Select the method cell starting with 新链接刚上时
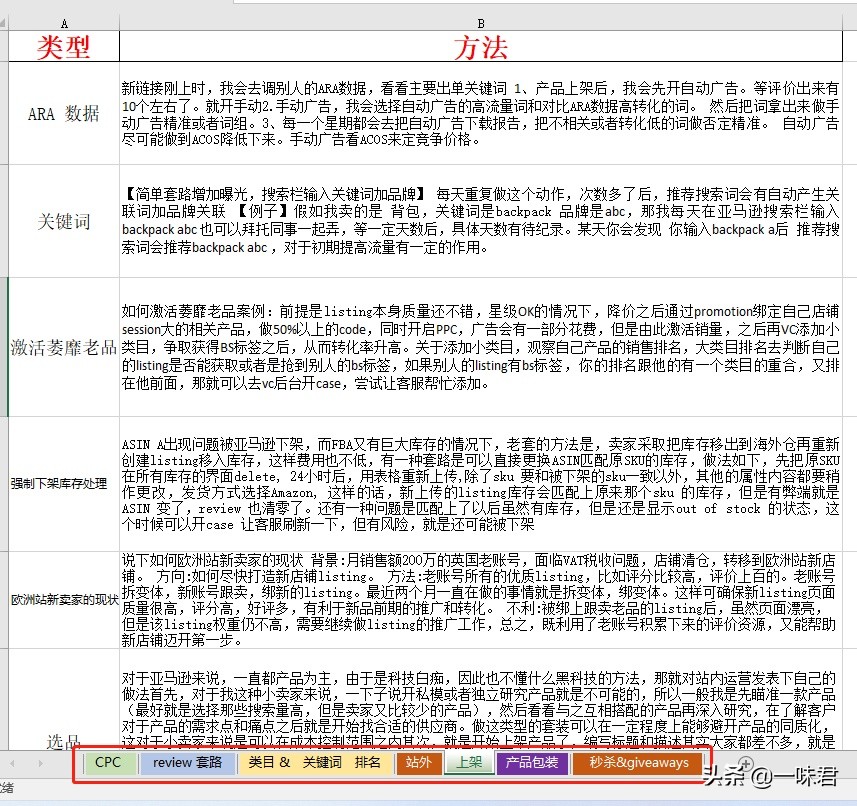Viewport: 857px width, 806px height. click(481, 113)
